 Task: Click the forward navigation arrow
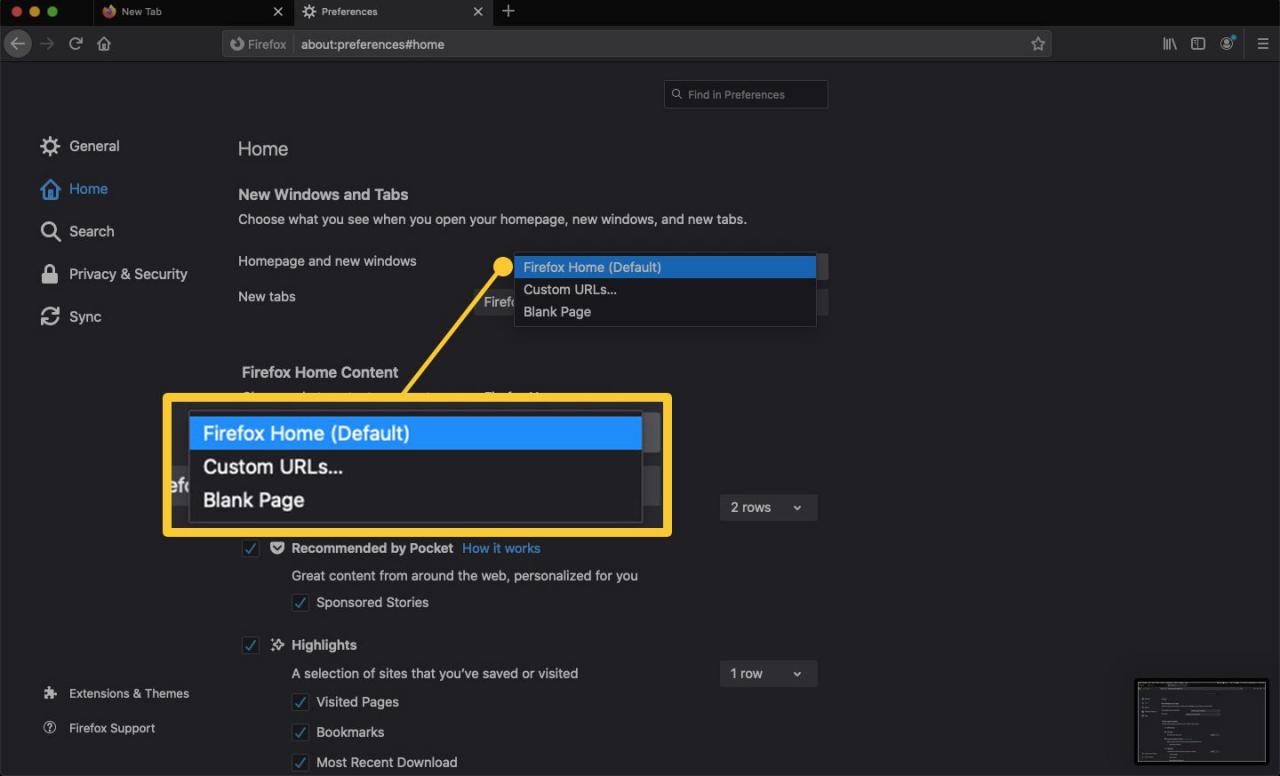click(x=47, y=44)
